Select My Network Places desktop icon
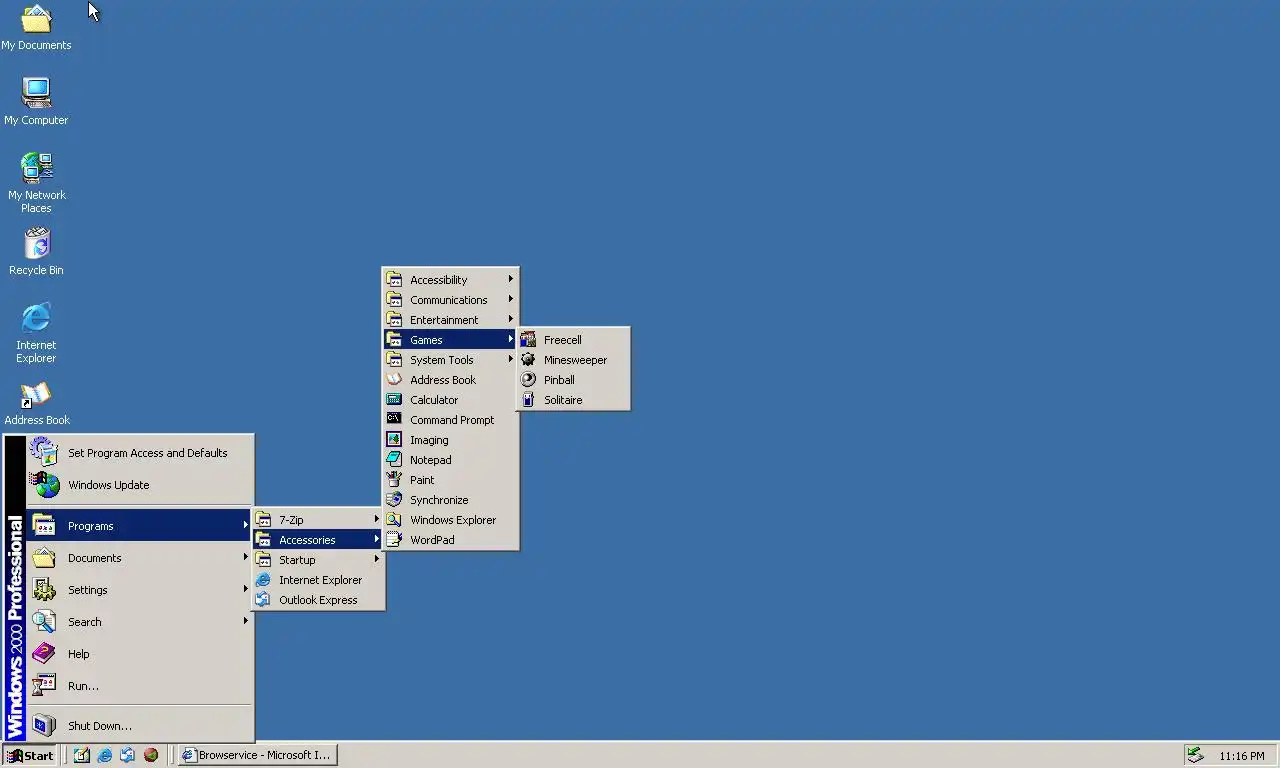Image resolution: width=1280 pixels, height=768 pixels. tap(36, 183)
